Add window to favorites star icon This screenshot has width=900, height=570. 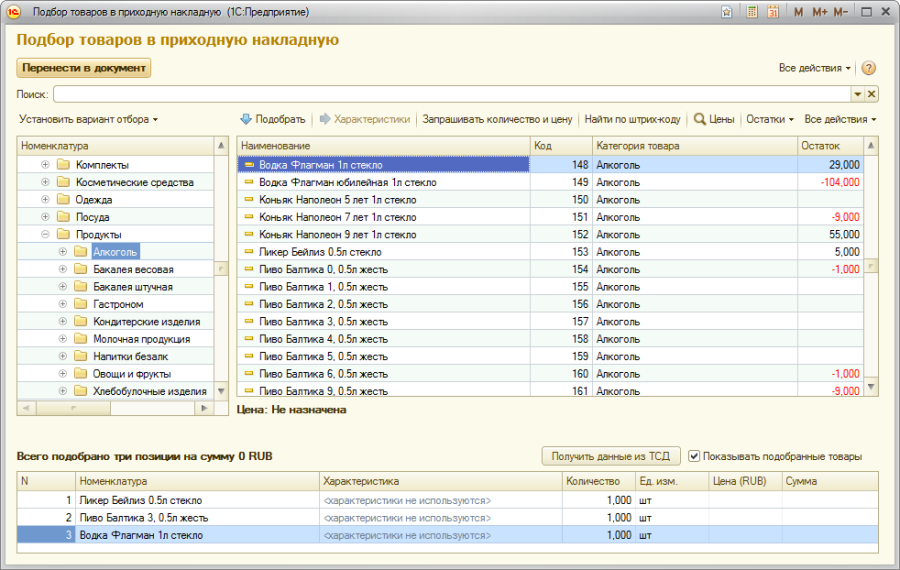(727, 12)
